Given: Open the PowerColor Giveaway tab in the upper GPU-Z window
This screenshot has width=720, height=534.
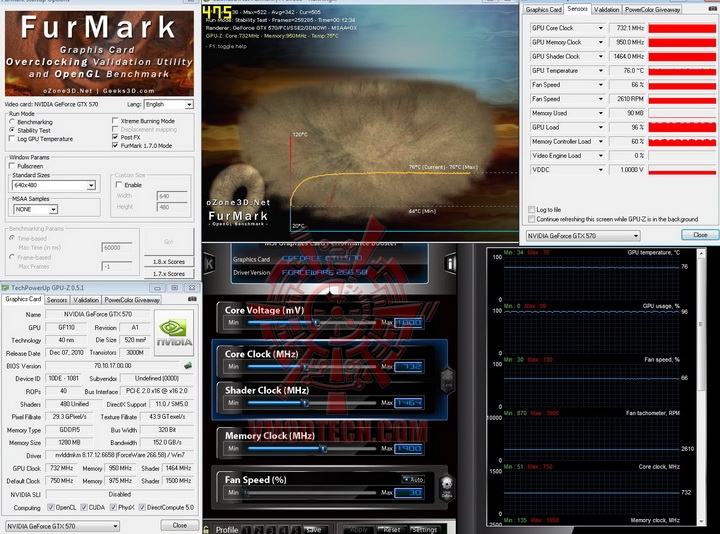Looking at the screenshot, I should (652, 9).
